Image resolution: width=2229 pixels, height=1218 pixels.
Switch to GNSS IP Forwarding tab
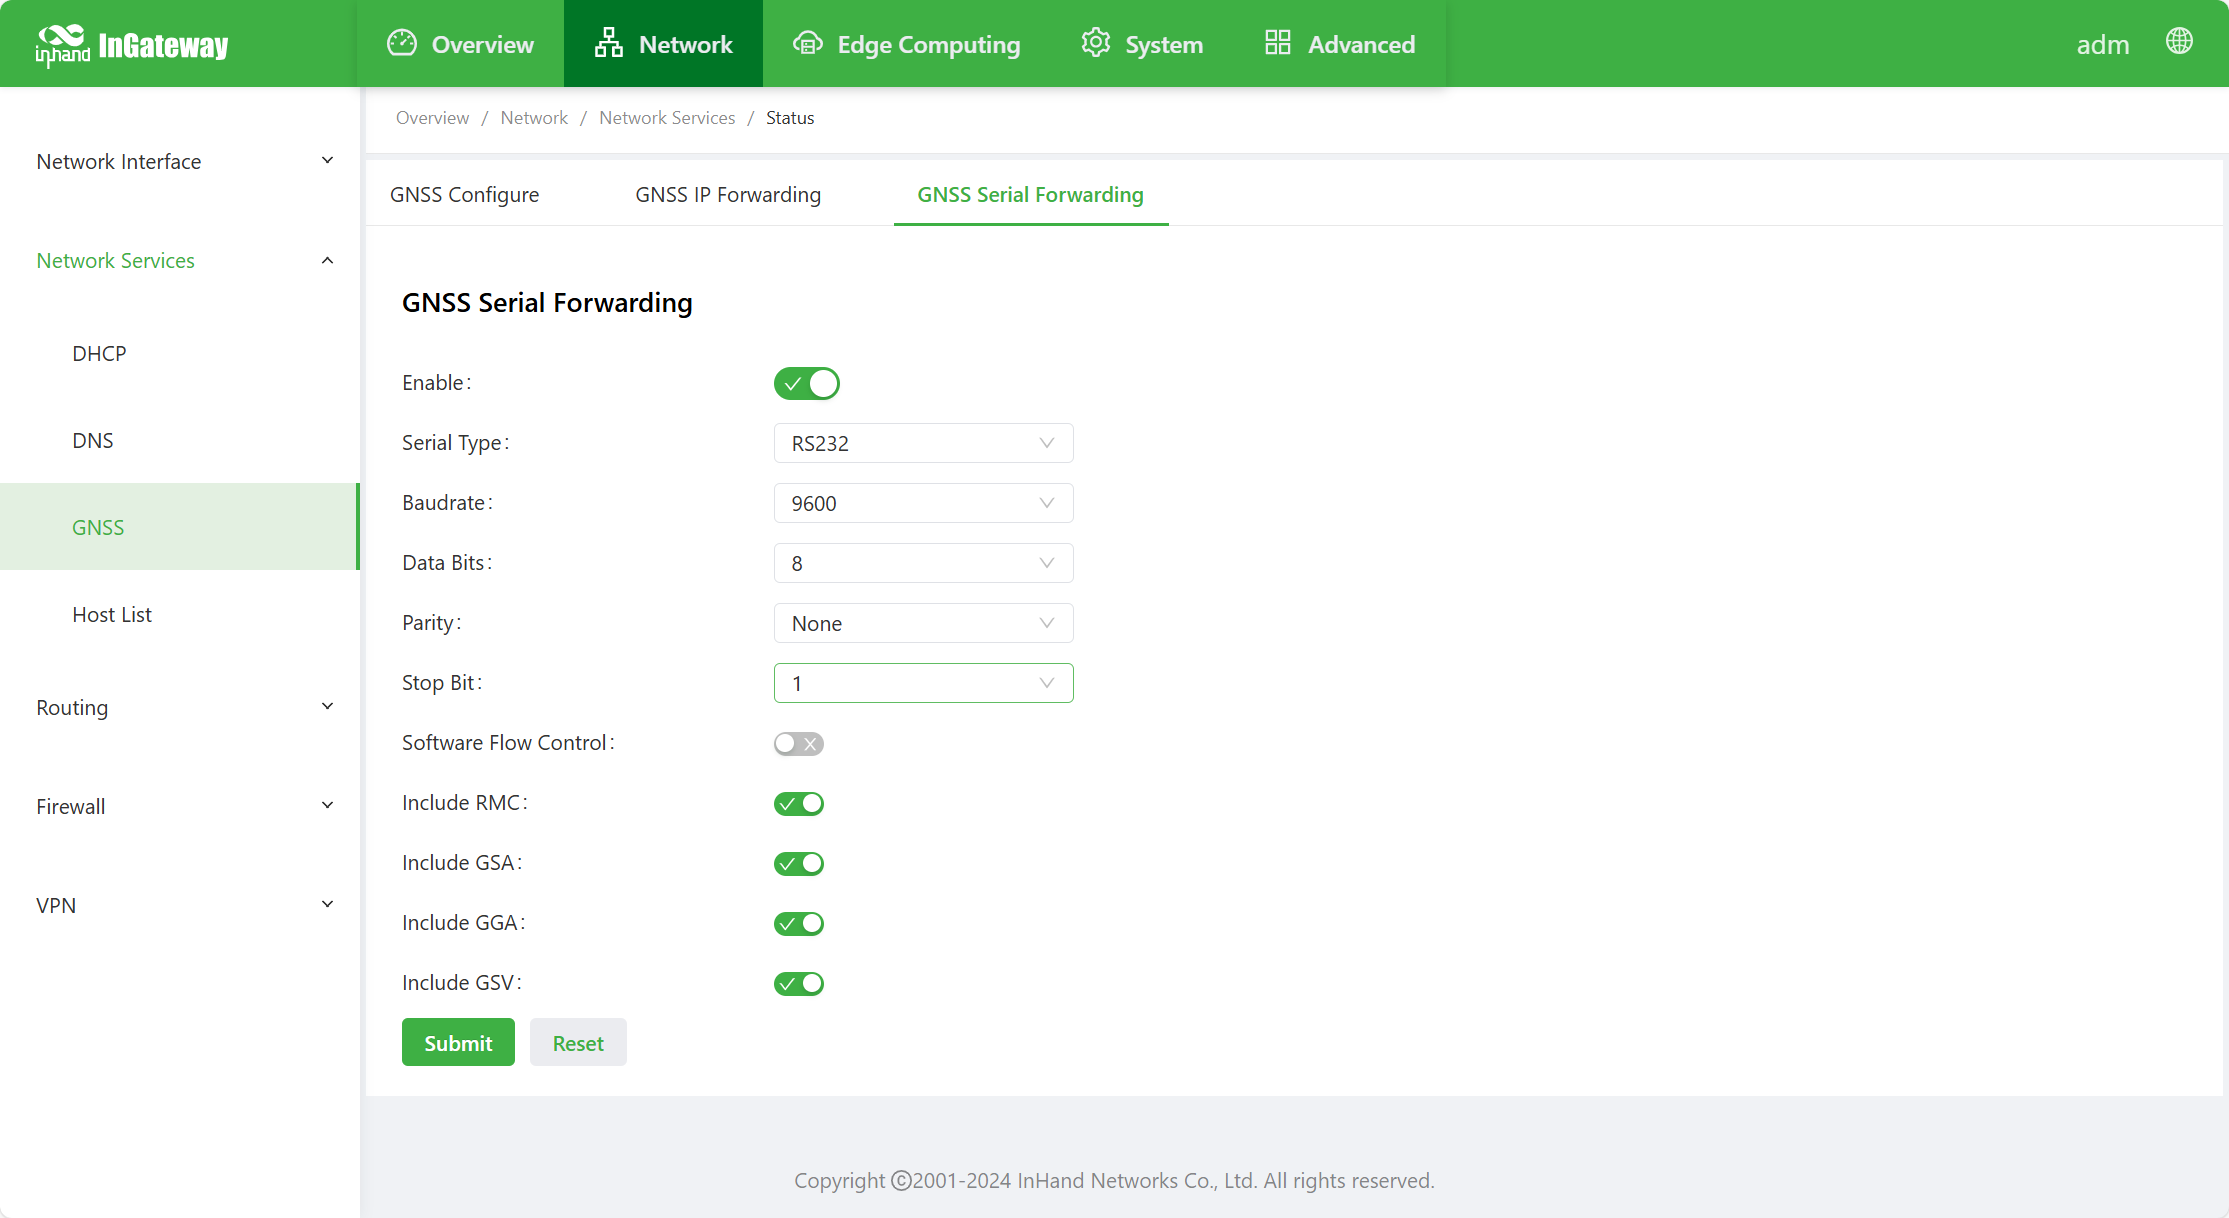point(727,195)
